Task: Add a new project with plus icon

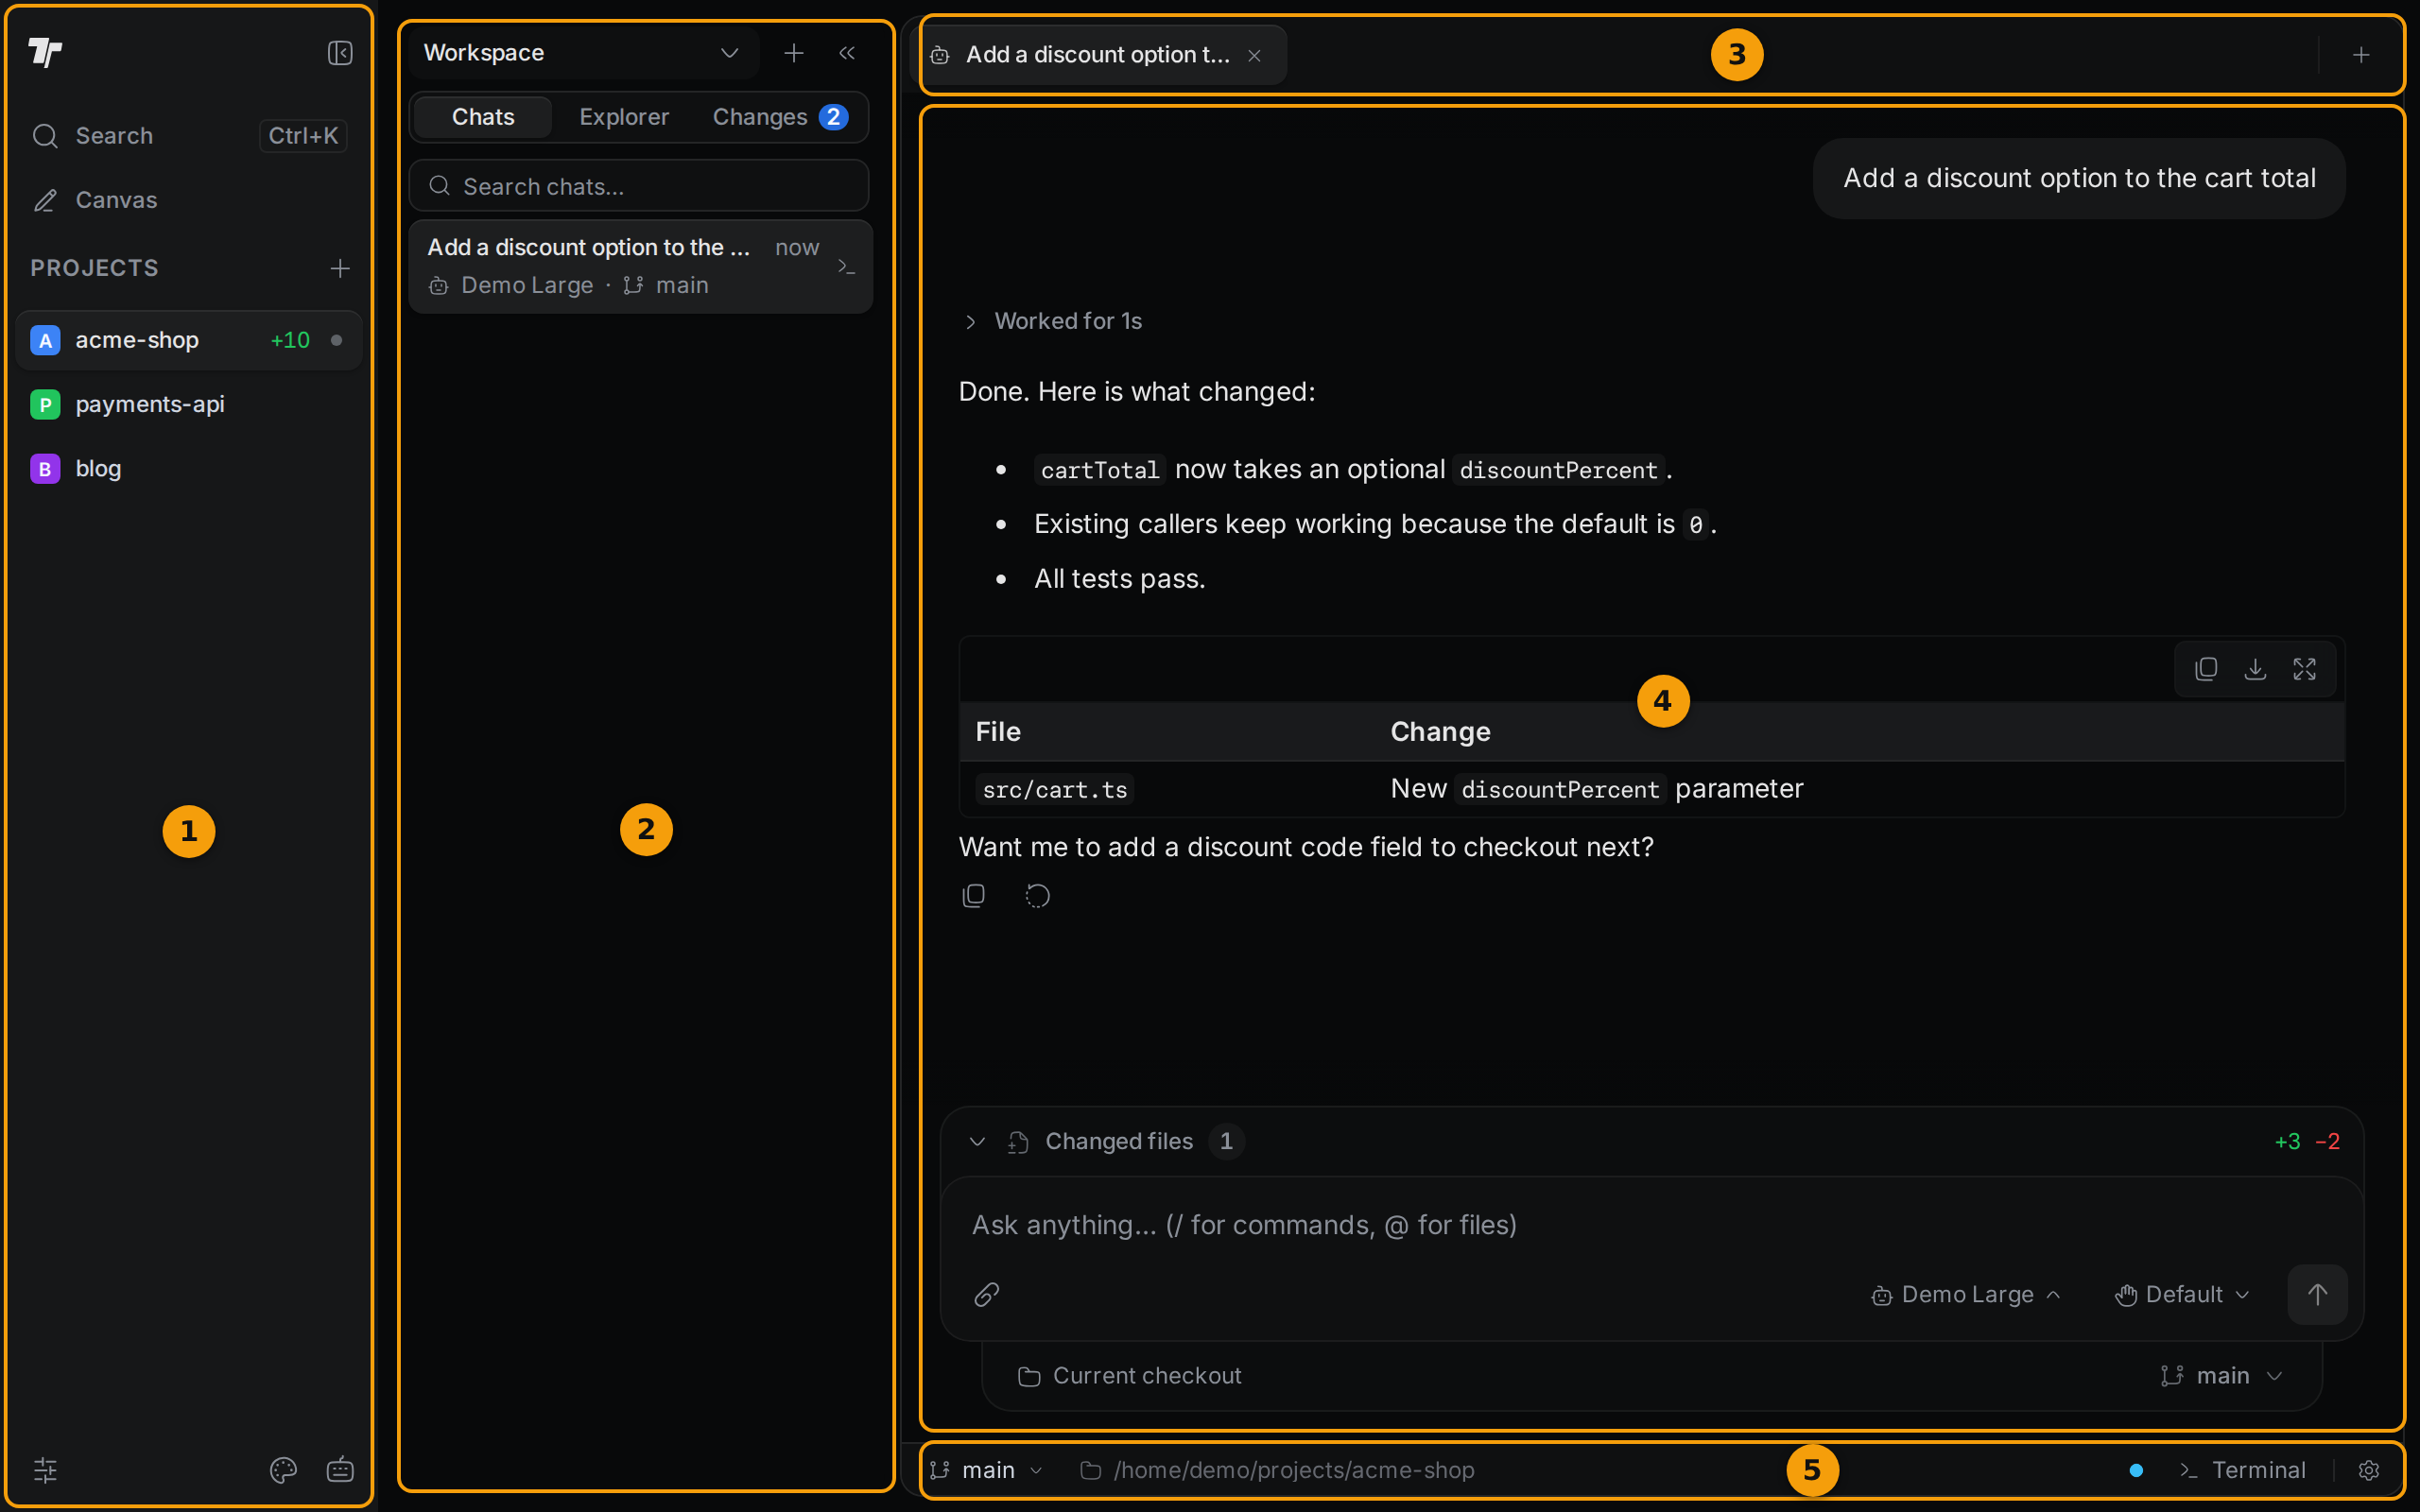Action: pos(340,268)
